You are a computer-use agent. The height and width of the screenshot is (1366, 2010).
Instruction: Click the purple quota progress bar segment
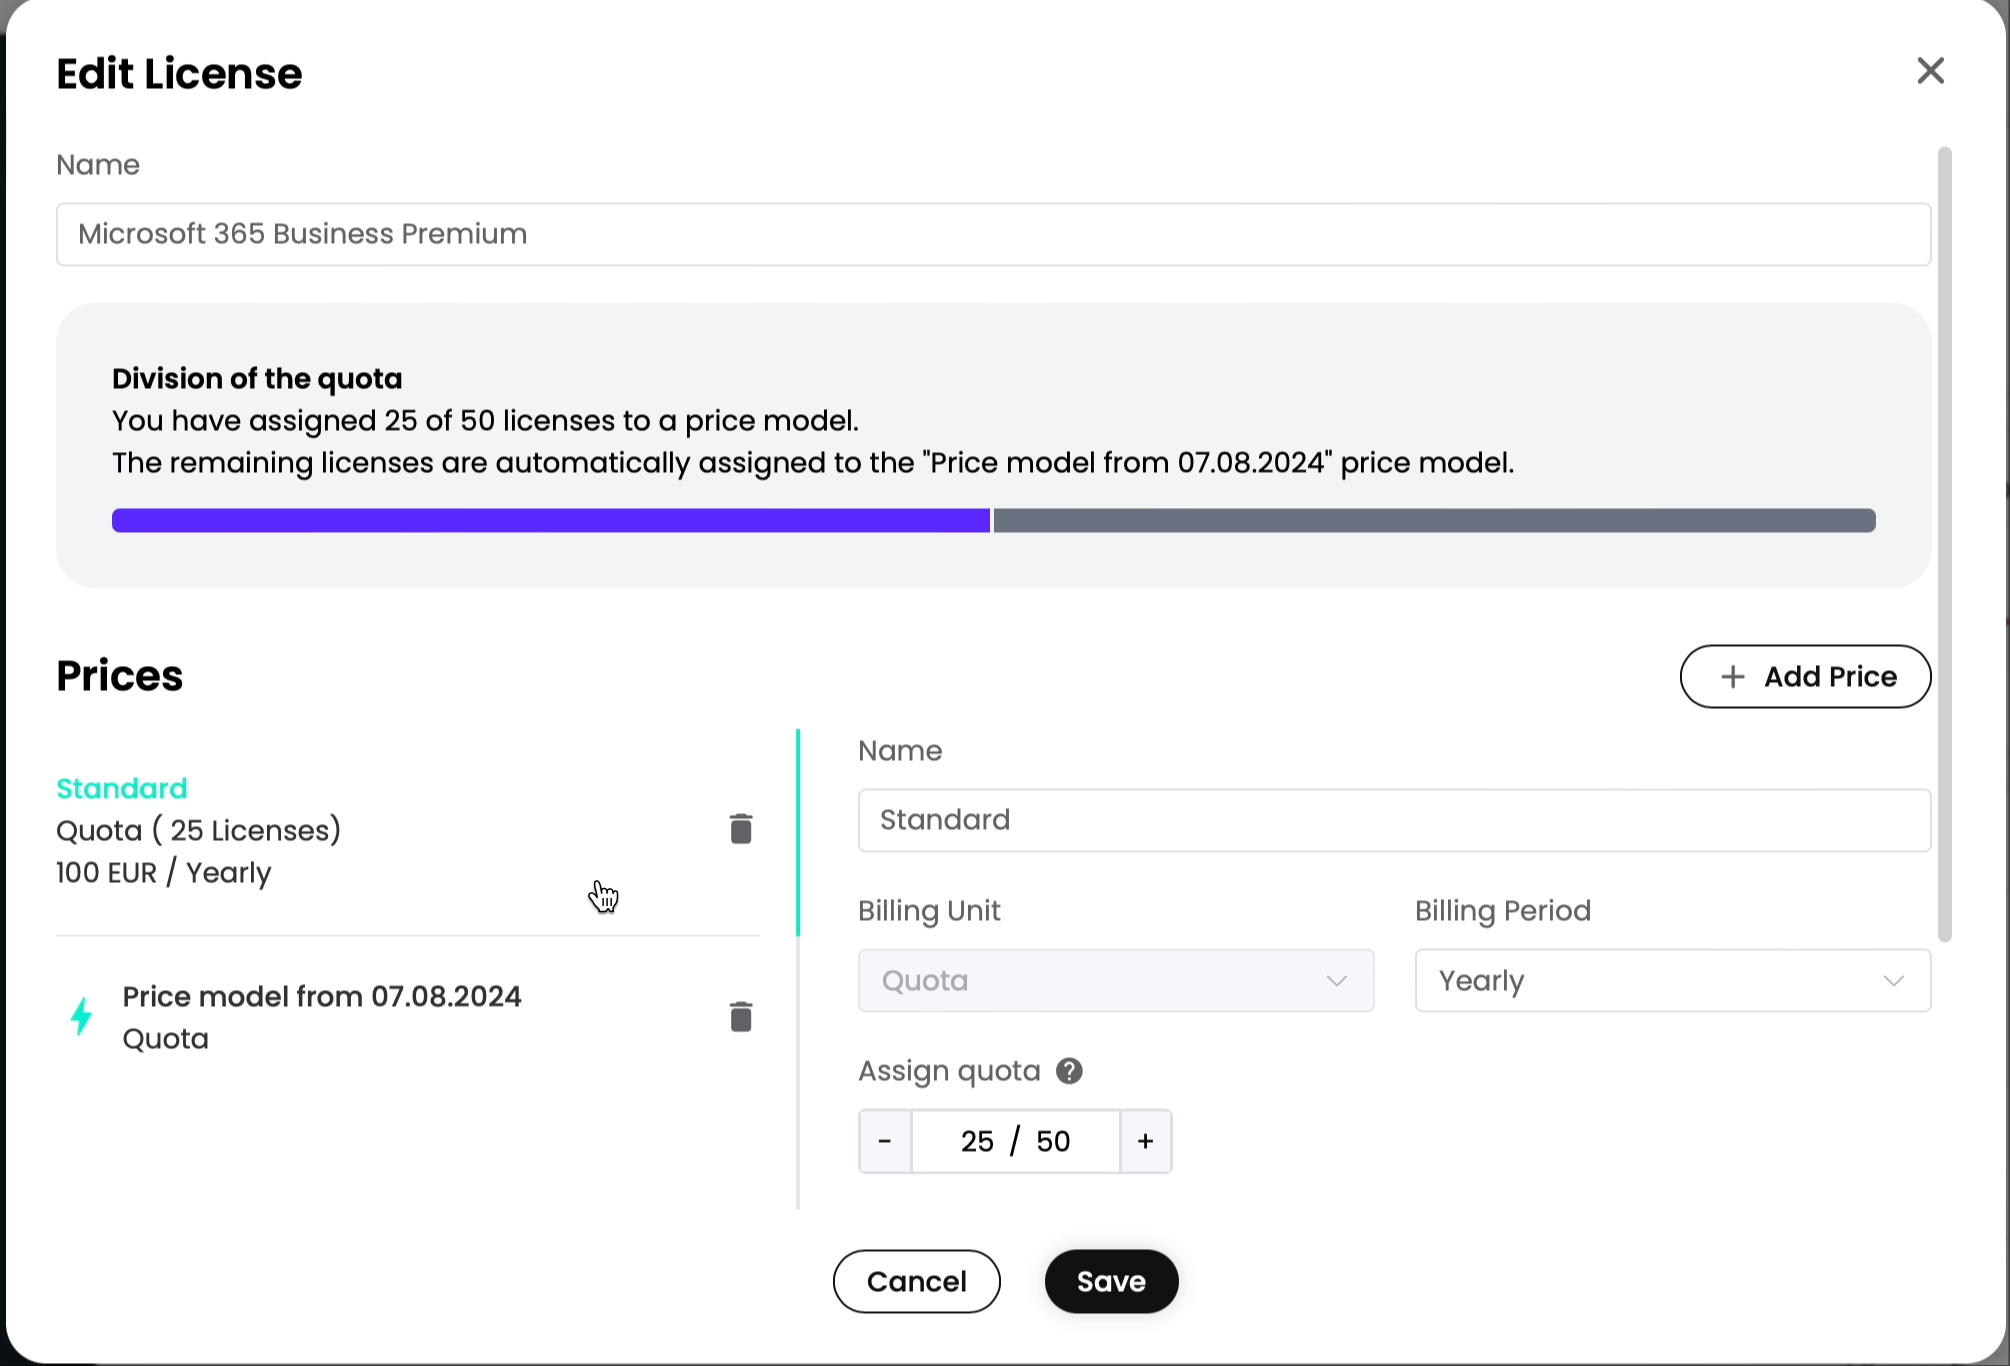(550, 521)
